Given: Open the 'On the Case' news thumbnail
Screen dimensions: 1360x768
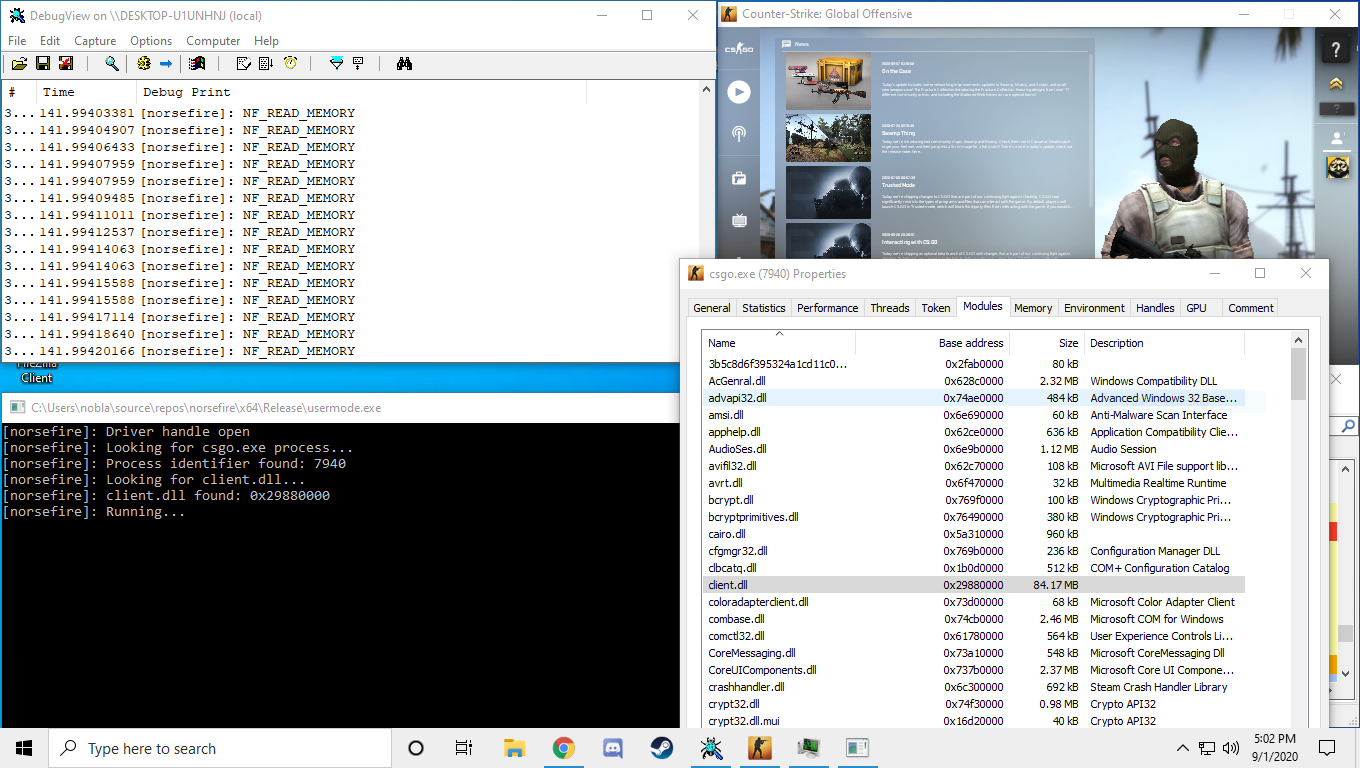Looking at the screenshot, I should click(x=829, y=80).
